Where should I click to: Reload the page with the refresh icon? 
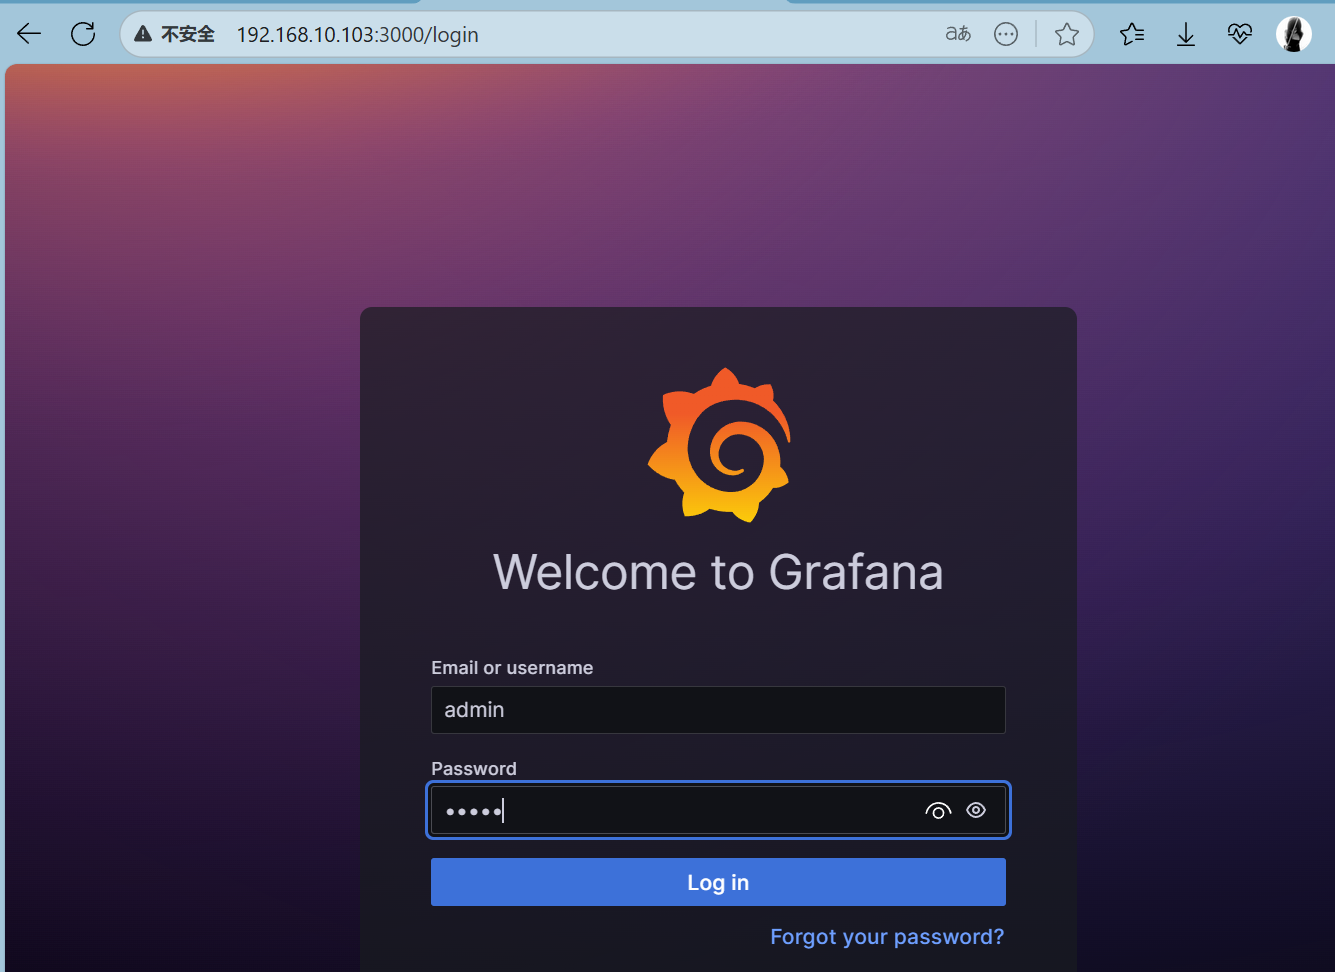pyautogui.click(x=83, y=34)
